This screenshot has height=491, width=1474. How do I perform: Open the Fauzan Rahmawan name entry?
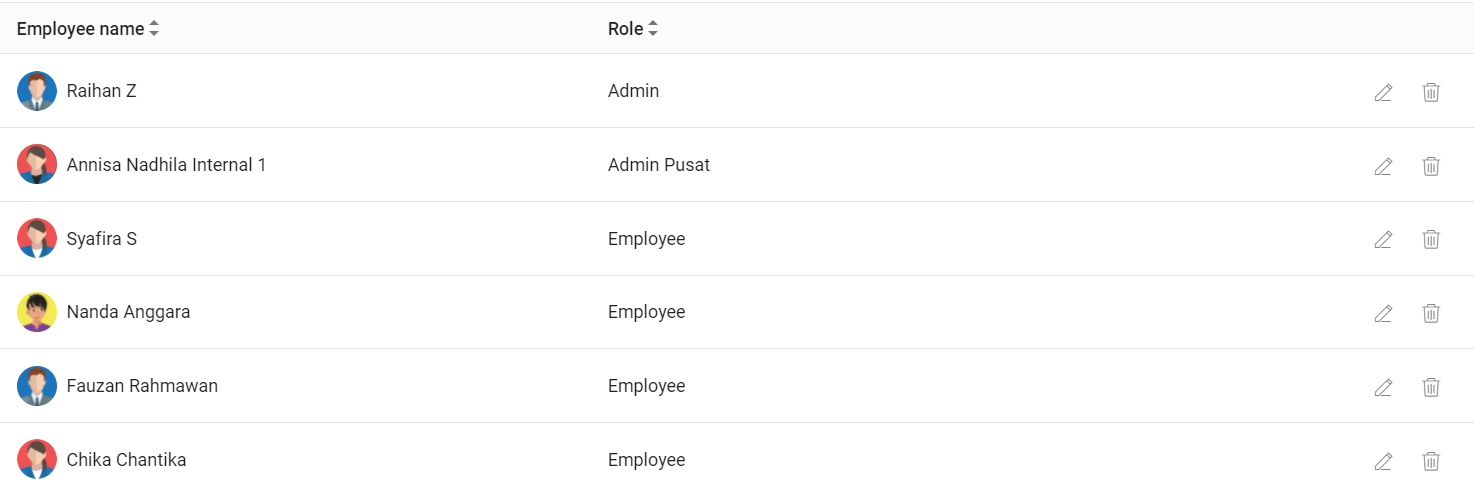click(142, 386)
